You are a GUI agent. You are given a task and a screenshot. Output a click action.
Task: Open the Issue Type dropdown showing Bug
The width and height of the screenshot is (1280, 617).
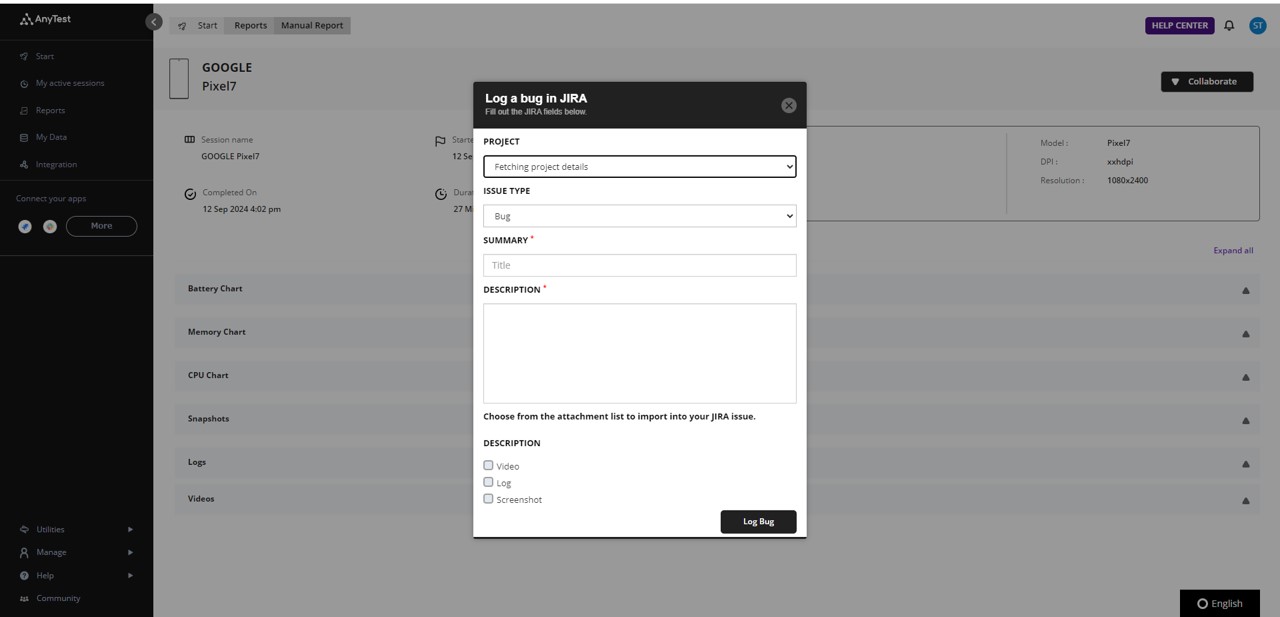640,215
